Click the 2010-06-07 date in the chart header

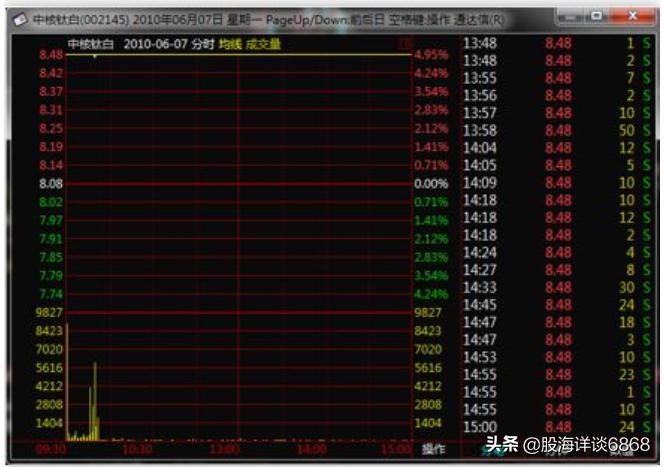[155, 44]
